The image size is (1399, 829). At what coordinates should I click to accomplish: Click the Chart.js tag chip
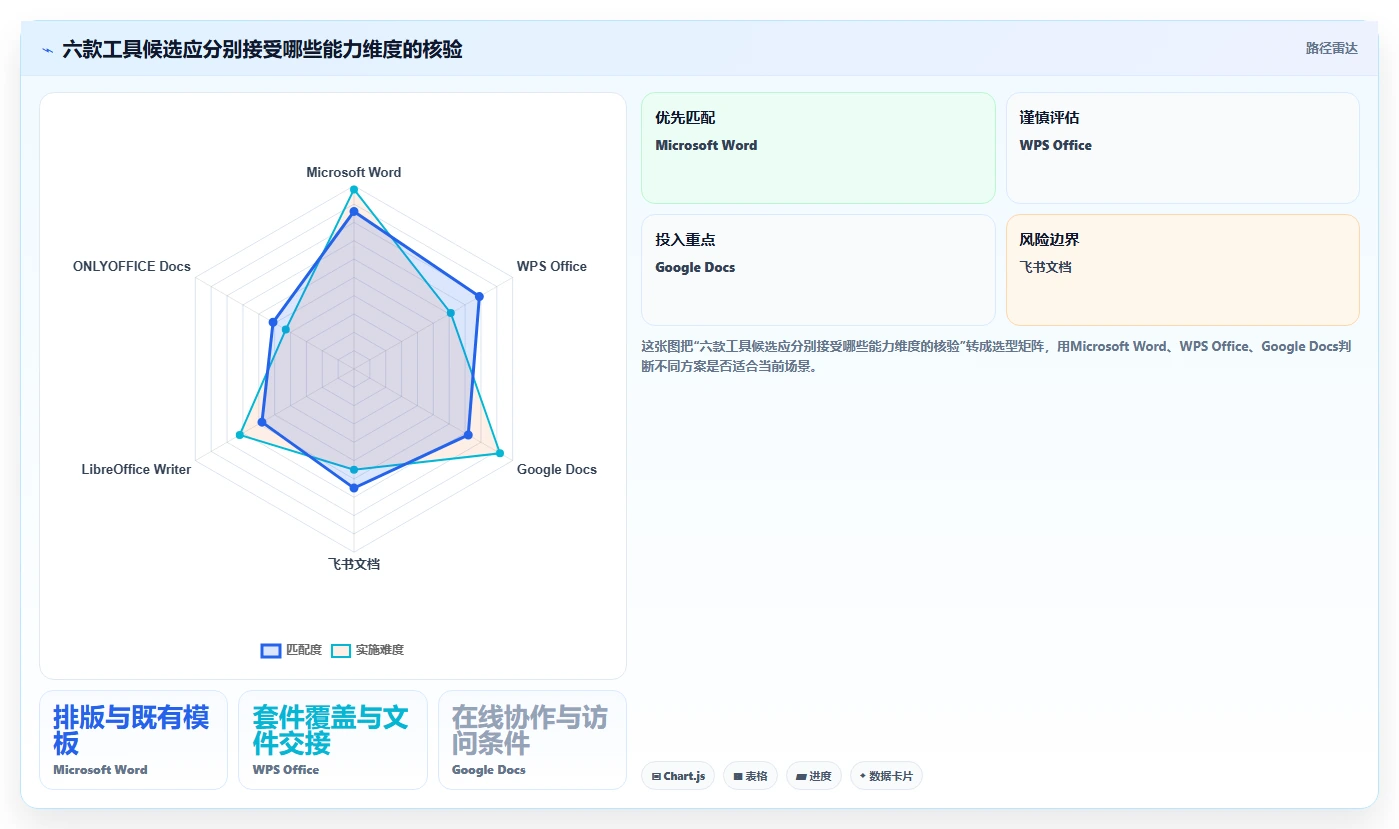coord(678,776)
